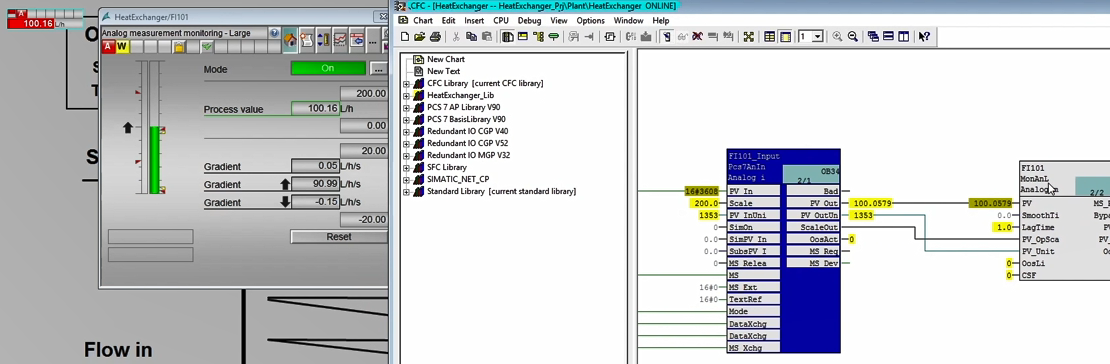Image resolution: width=1110 pixels, height=364 pixels.
Task: Fit chart to window with green arrows icon
Action: pyautogui.click(x=748, y=37)
